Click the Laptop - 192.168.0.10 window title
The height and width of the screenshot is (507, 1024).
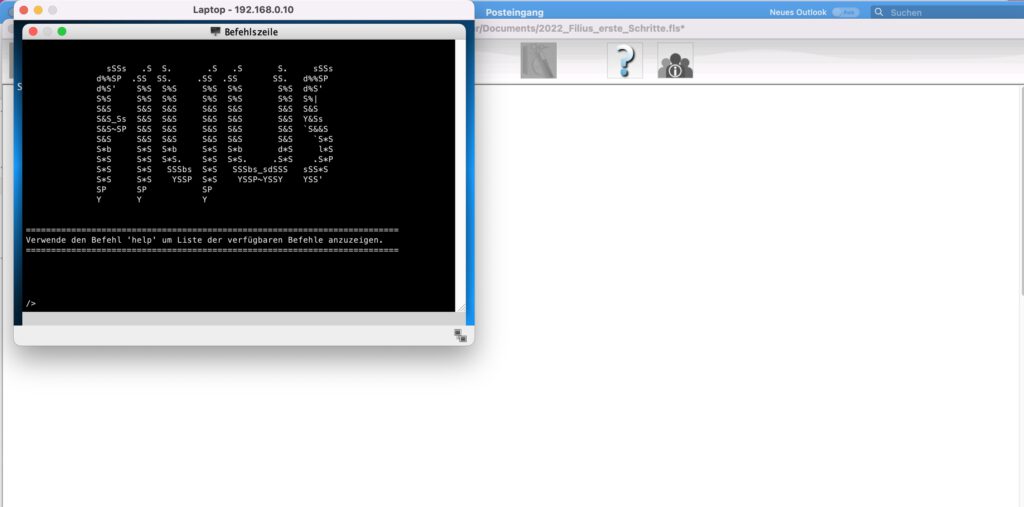pos(244,10)
